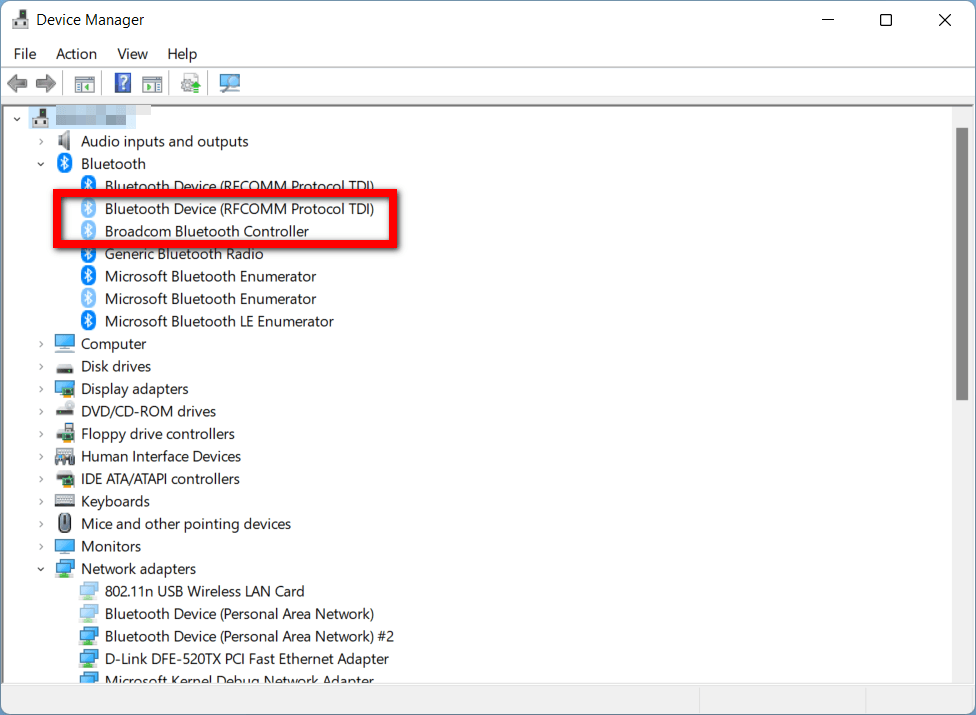Select Microsoft Bluetooth LE Enumerator
976x715 pixels.
click(219, 322)
